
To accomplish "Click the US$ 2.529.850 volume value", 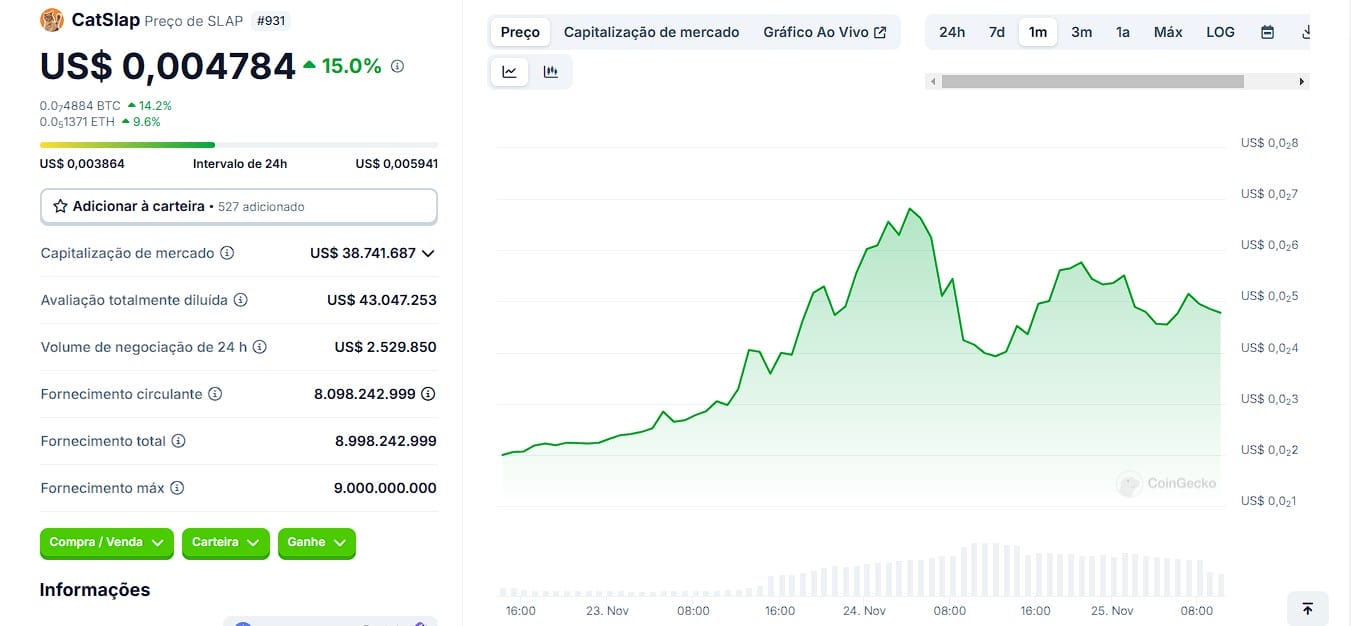I will [x=385, y=347].
